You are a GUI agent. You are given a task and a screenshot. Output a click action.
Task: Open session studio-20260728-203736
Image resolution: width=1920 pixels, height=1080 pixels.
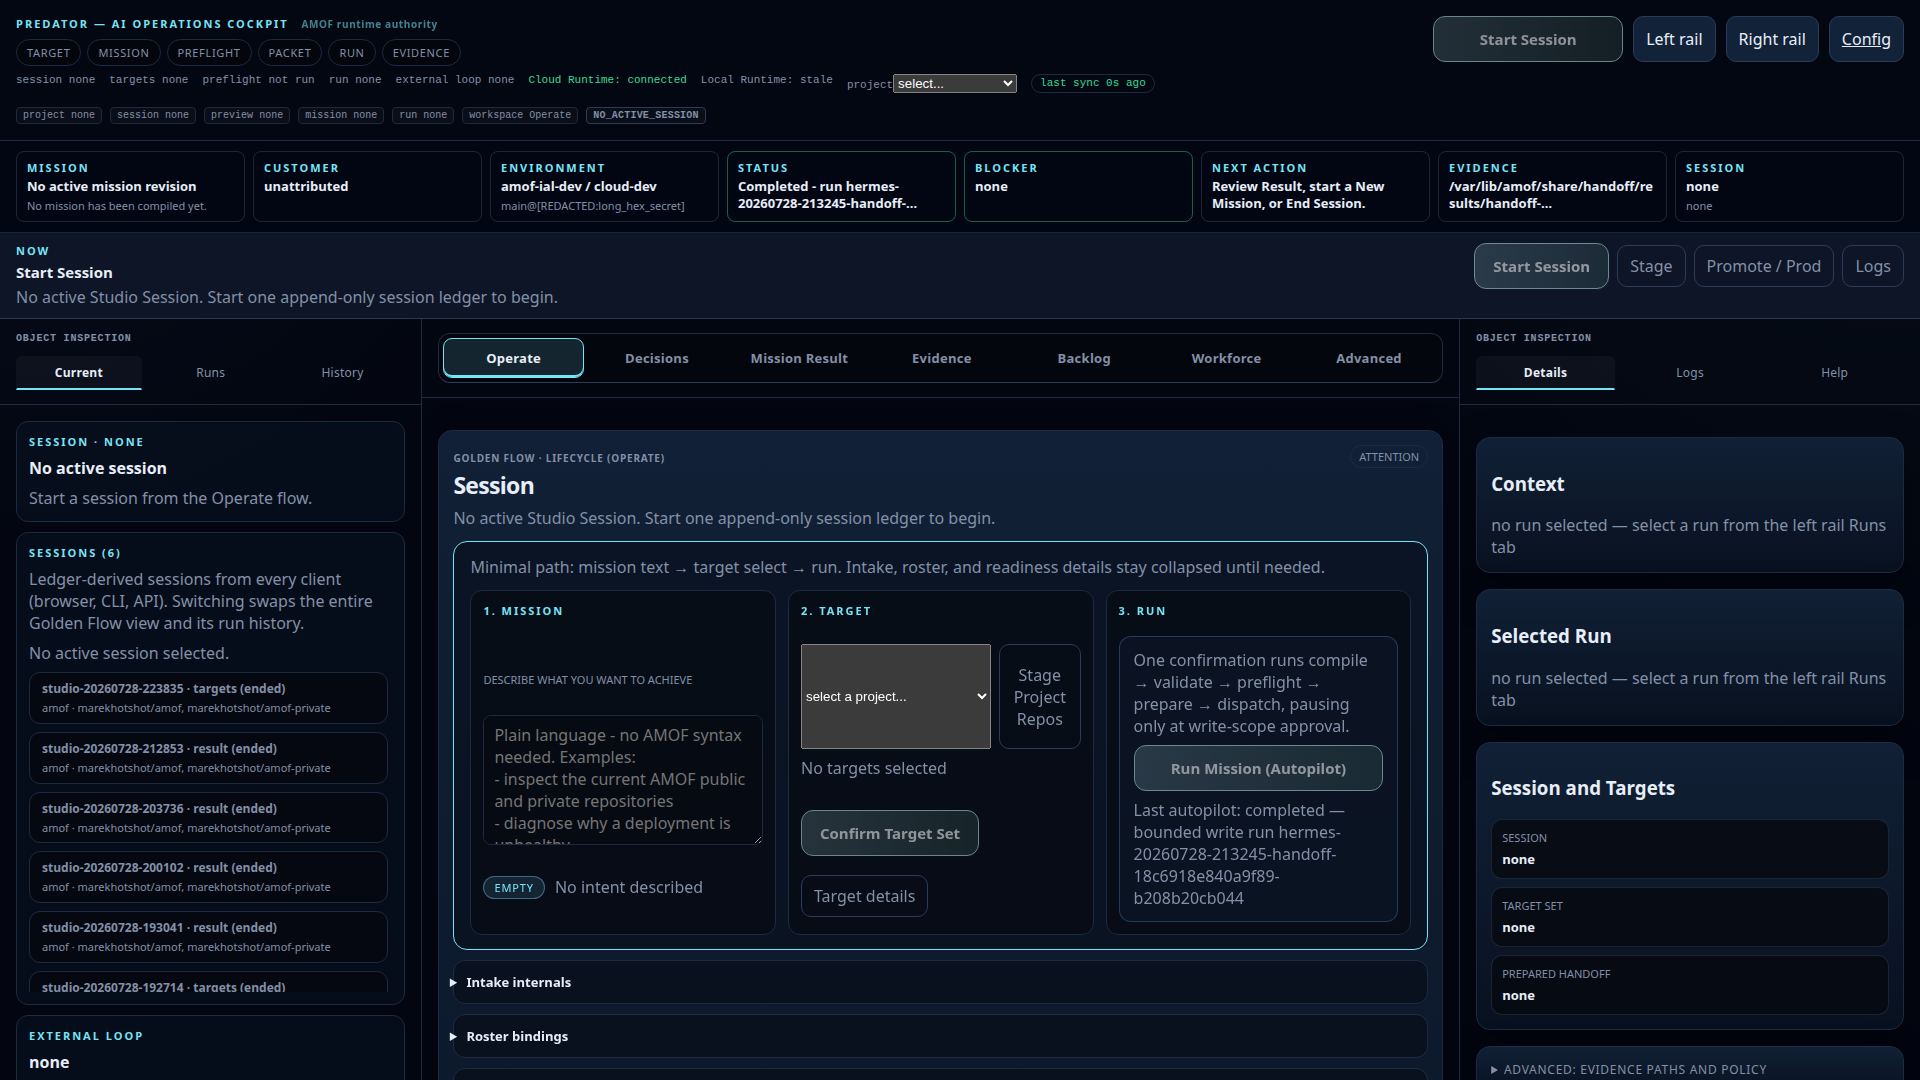[208, 817]
